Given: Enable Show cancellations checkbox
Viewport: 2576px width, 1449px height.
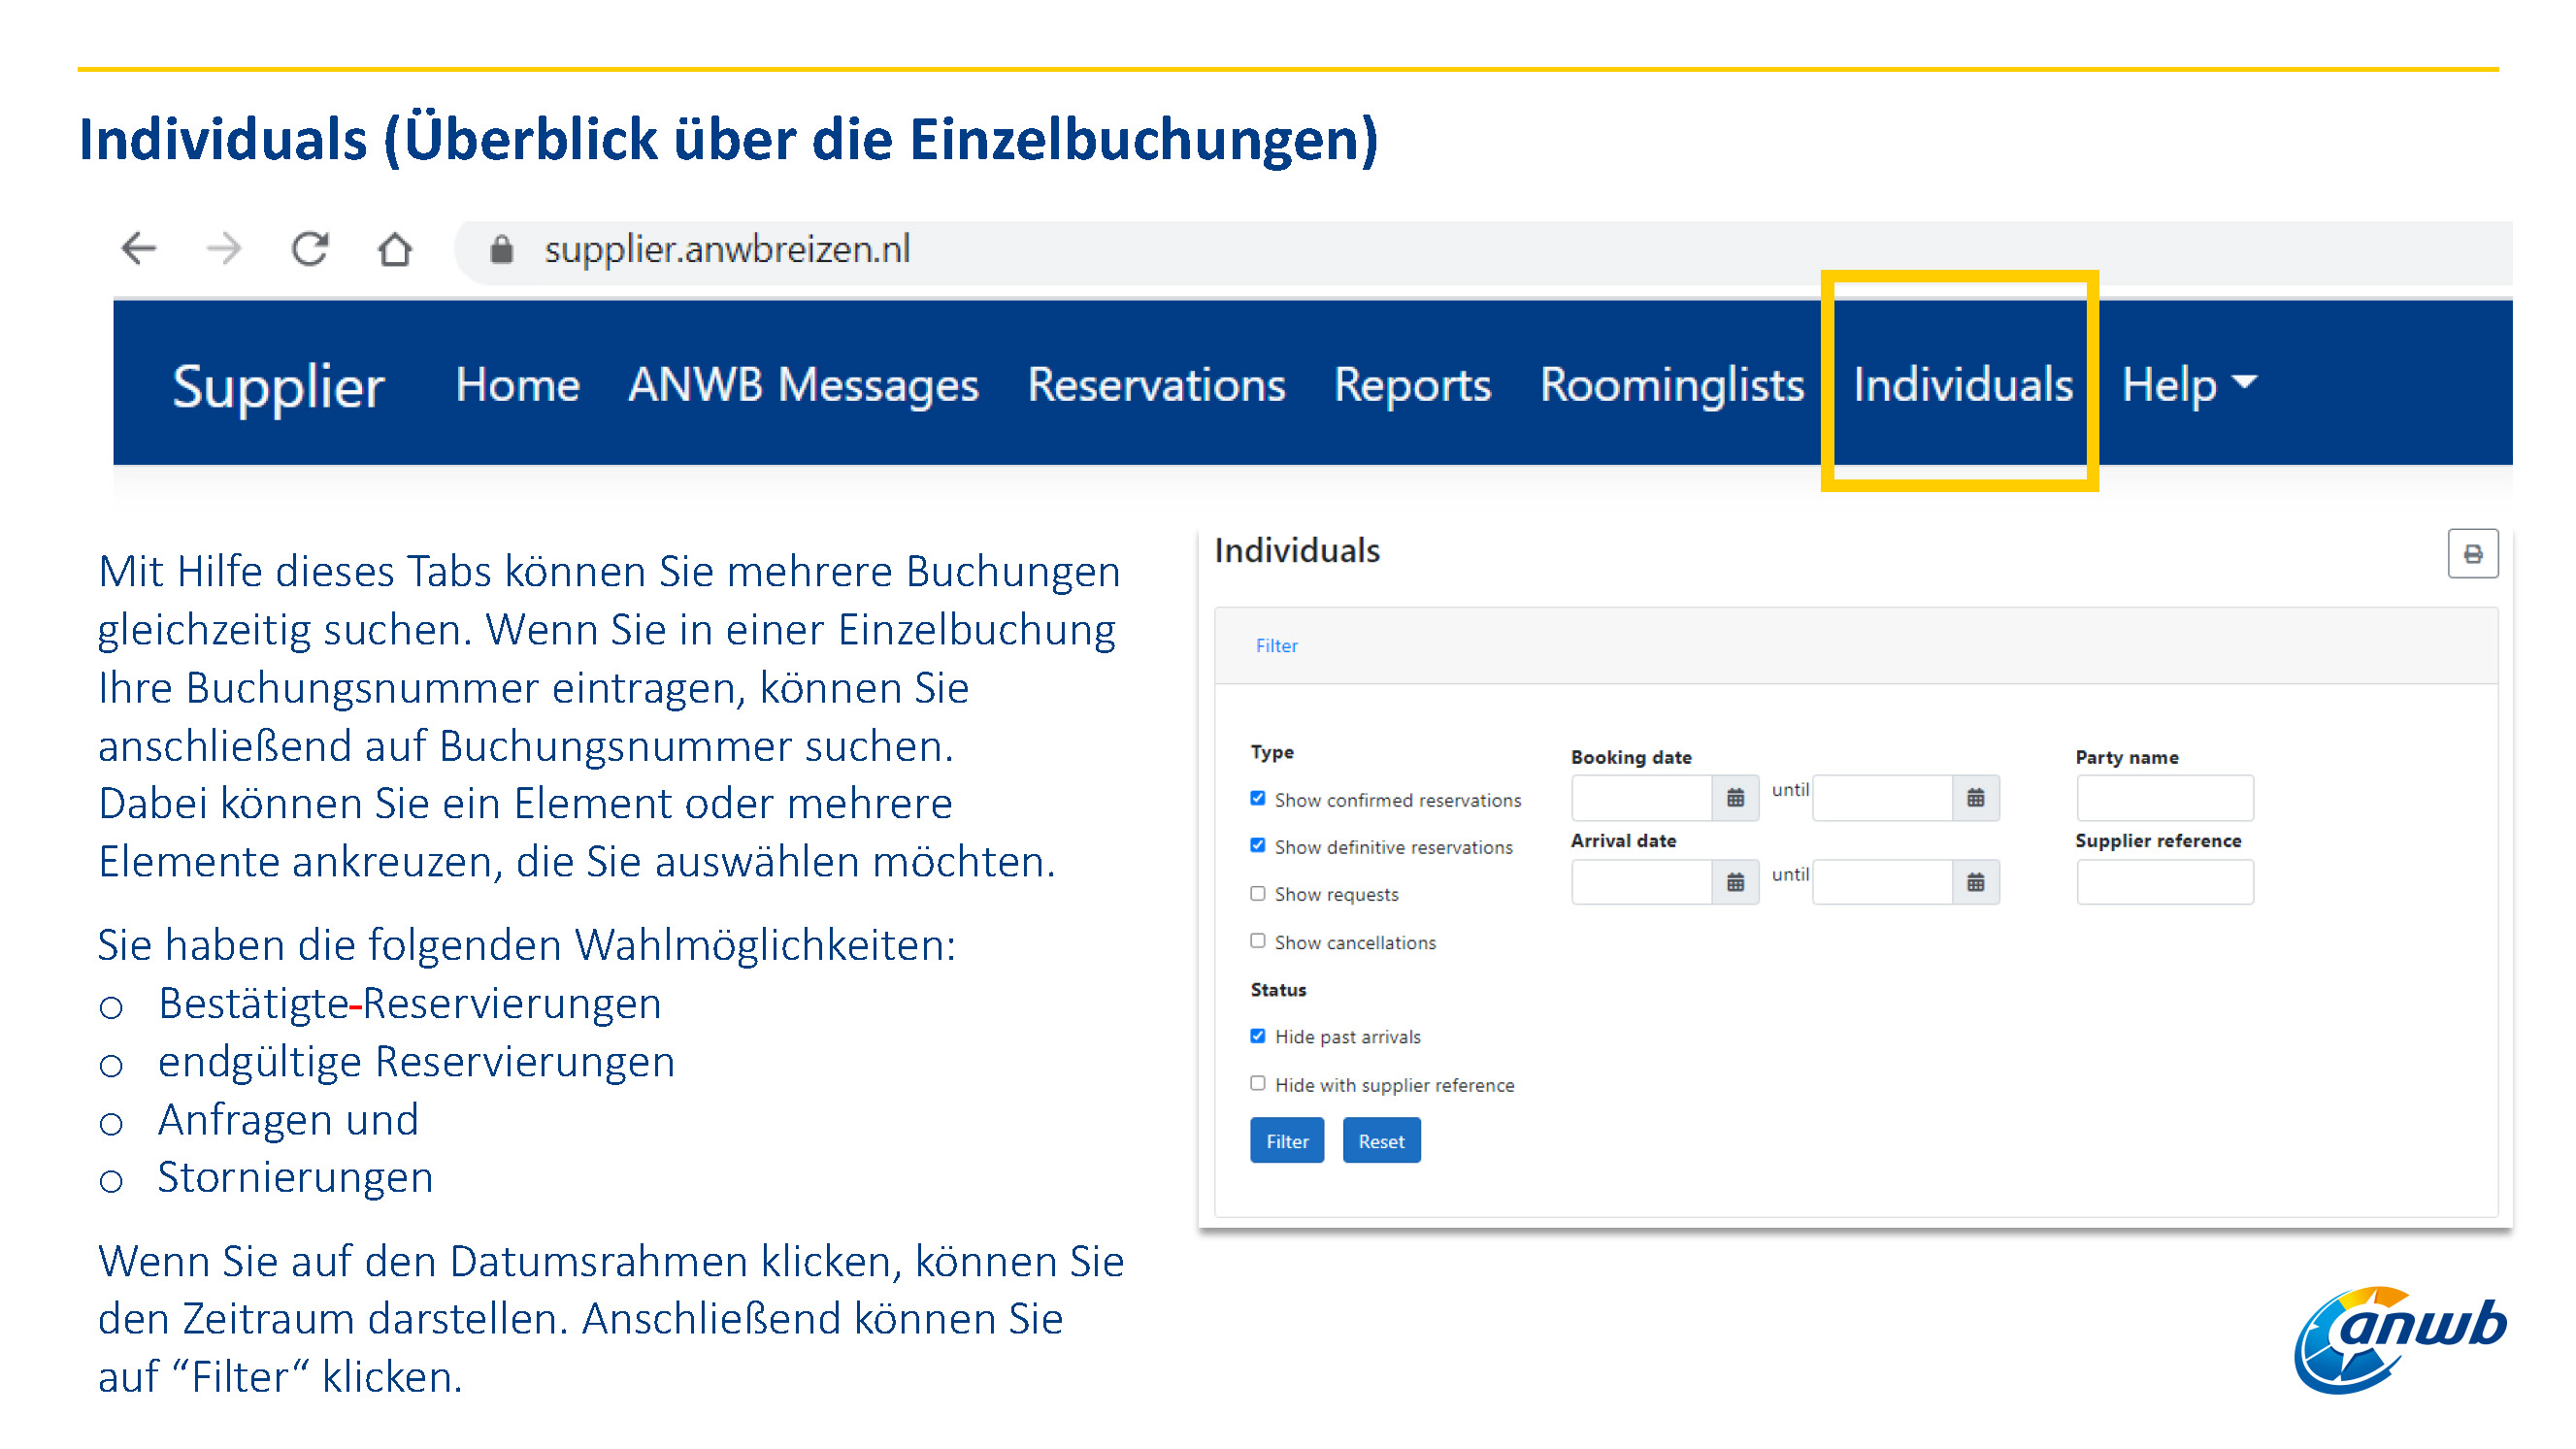Looking at the screenshot, I should 1258,940.
